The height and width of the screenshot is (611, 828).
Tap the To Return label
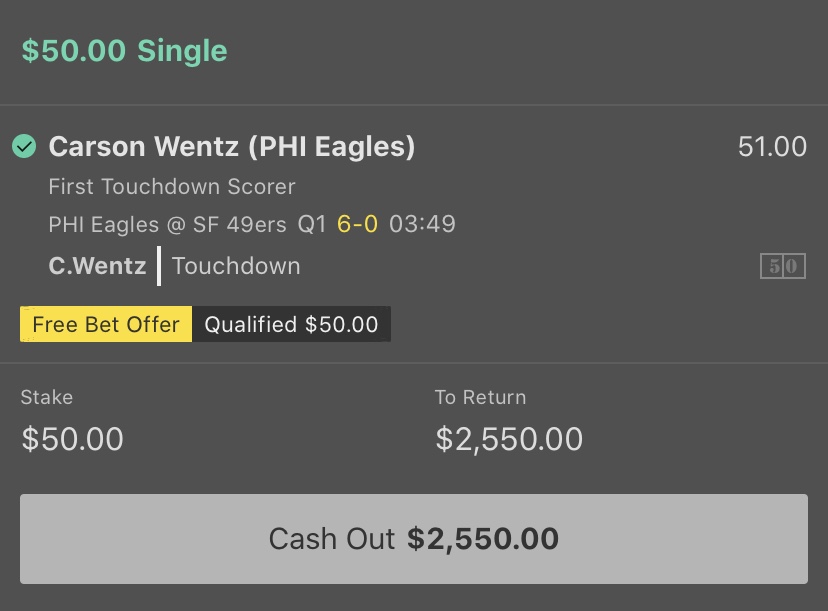coord(481,397)
